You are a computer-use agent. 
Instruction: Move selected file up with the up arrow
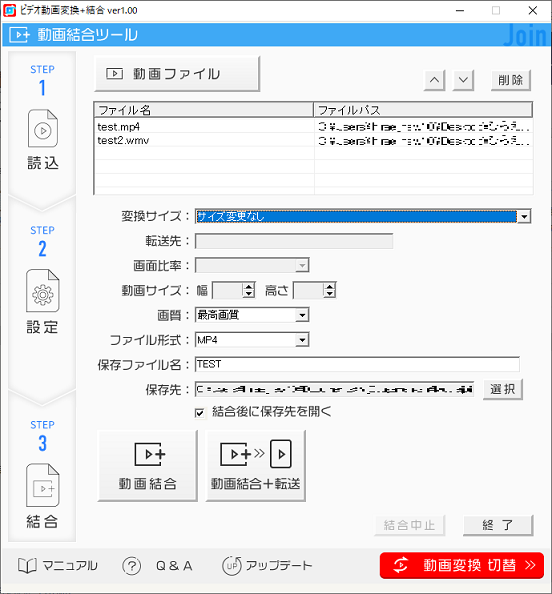coord(434,80)
